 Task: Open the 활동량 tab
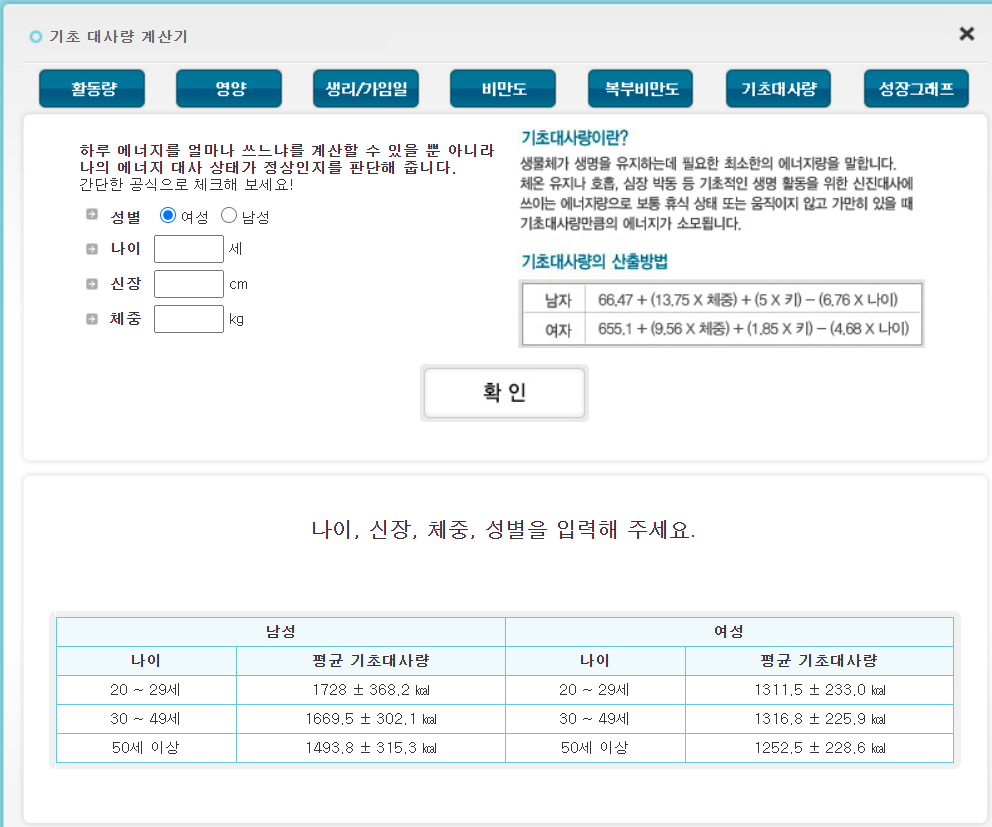click(92, 89)
